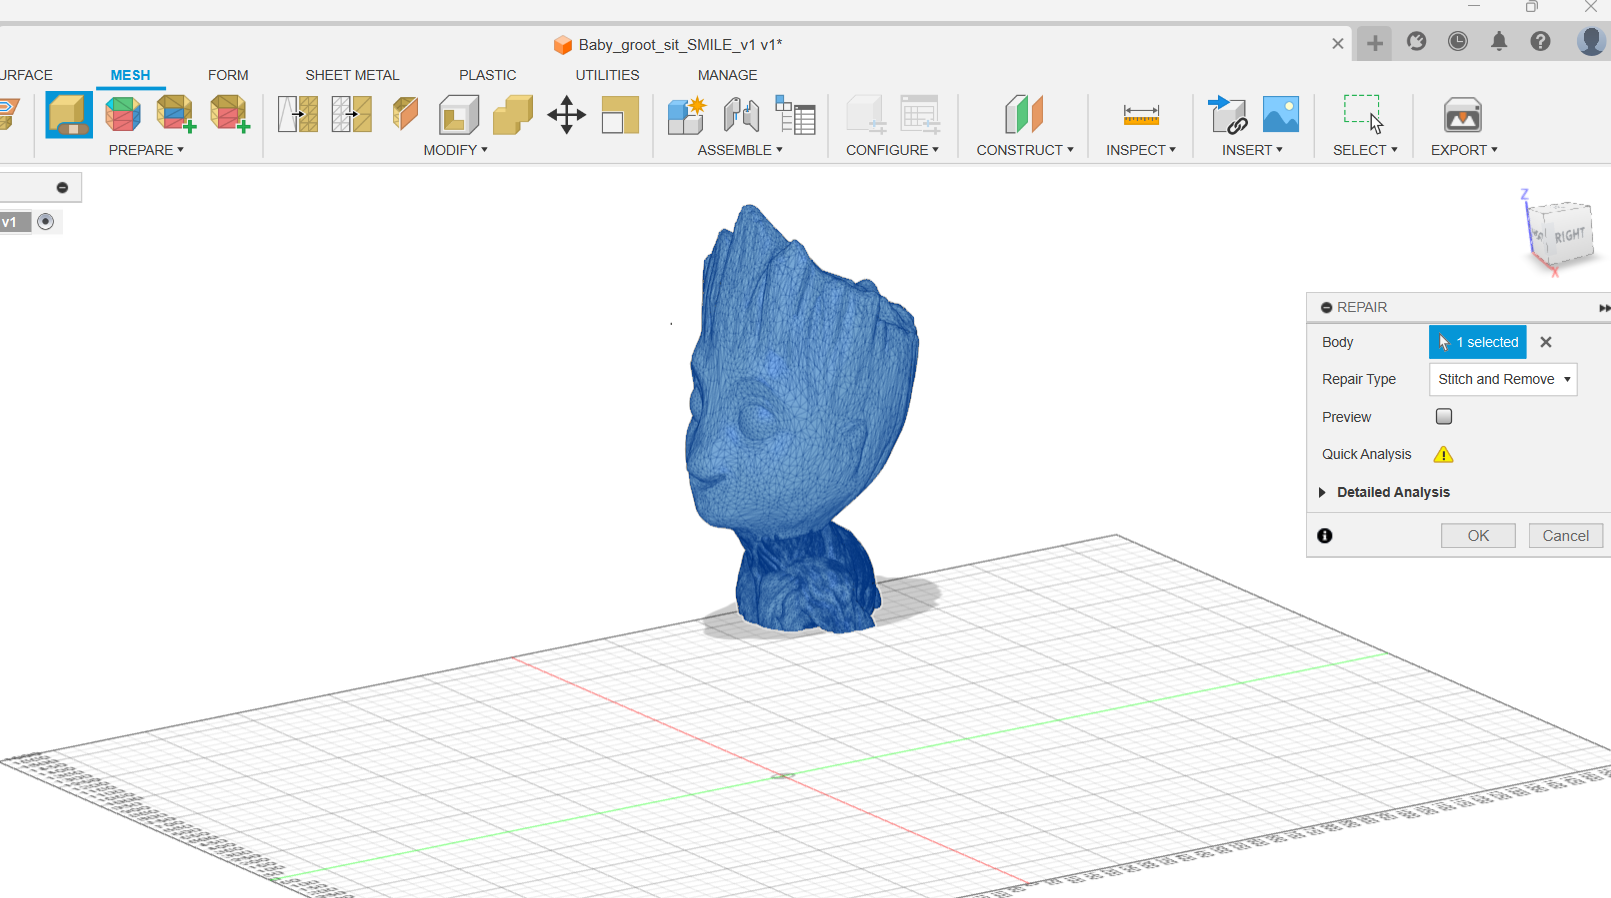The height and width of the screenshot is (898, 1611).
Task: Select the Joint tool icon
Action: point(741,114)
